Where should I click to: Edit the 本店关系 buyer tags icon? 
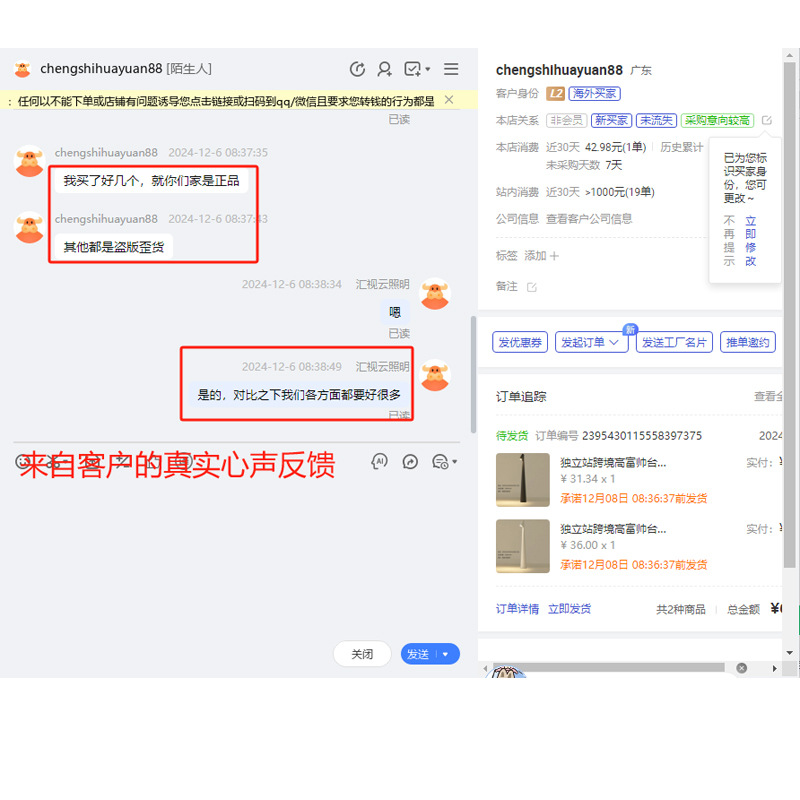(767, 121)
